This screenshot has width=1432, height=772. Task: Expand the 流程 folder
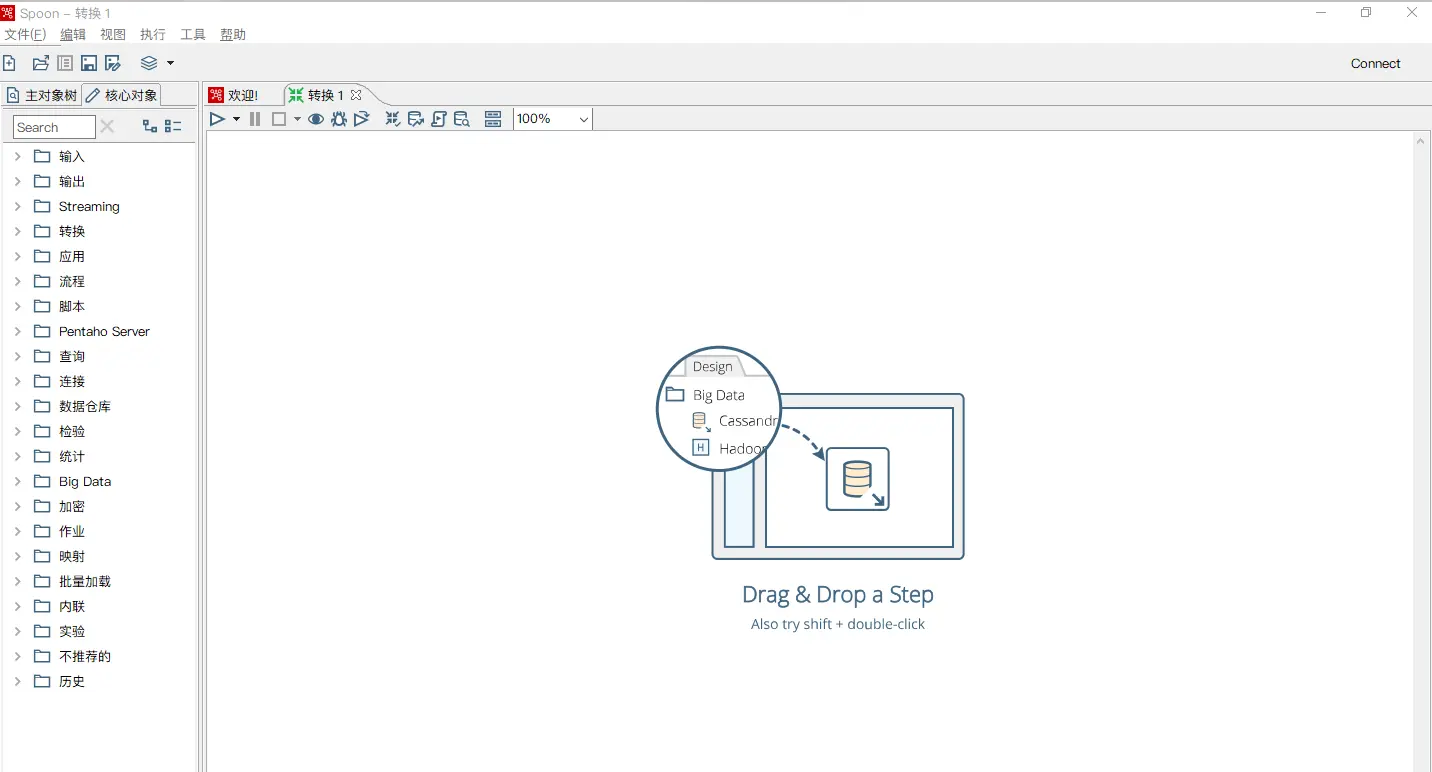(x=18, y=281)
